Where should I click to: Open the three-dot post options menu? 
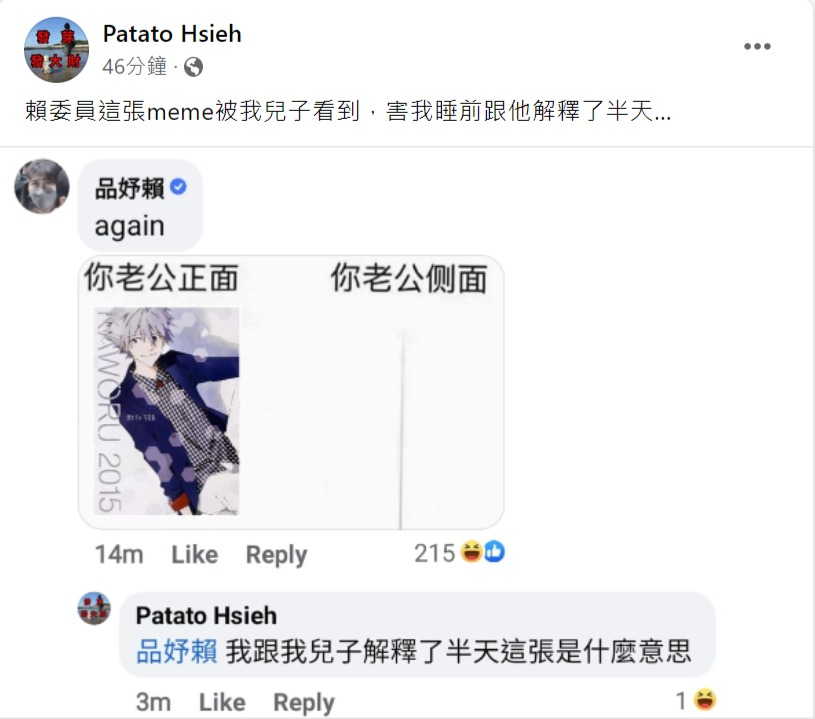(757, 46)
